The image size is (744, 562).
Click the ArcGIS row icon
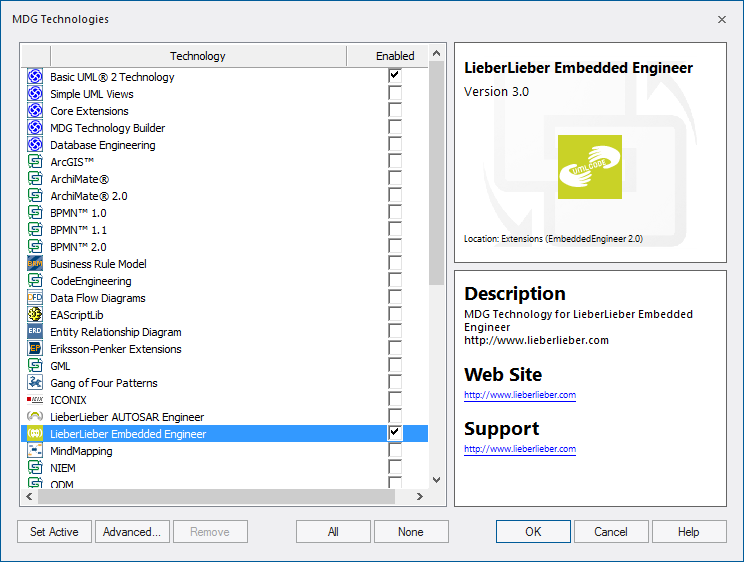[35, 162]
